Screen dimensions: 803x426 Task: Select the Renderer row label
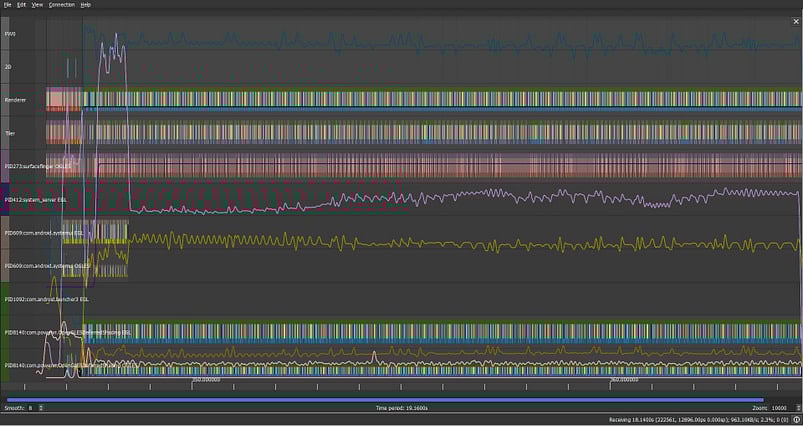[x=15, y=100]
